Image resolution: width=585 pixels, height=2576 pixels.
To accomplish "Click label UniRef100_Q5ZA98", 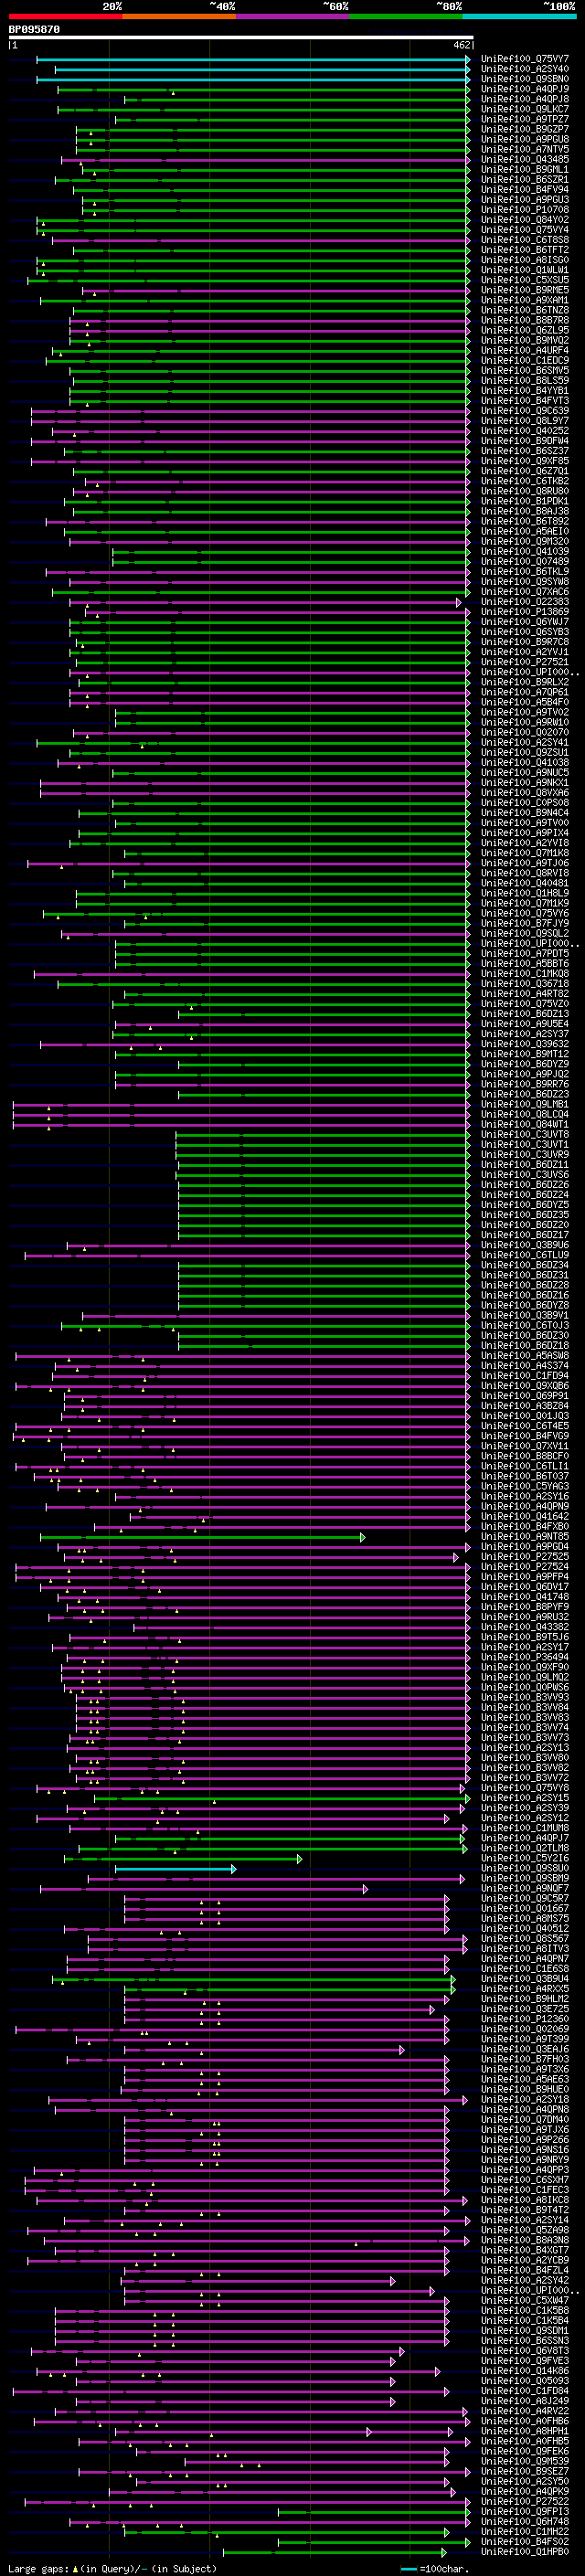I will click(525, 2231).
